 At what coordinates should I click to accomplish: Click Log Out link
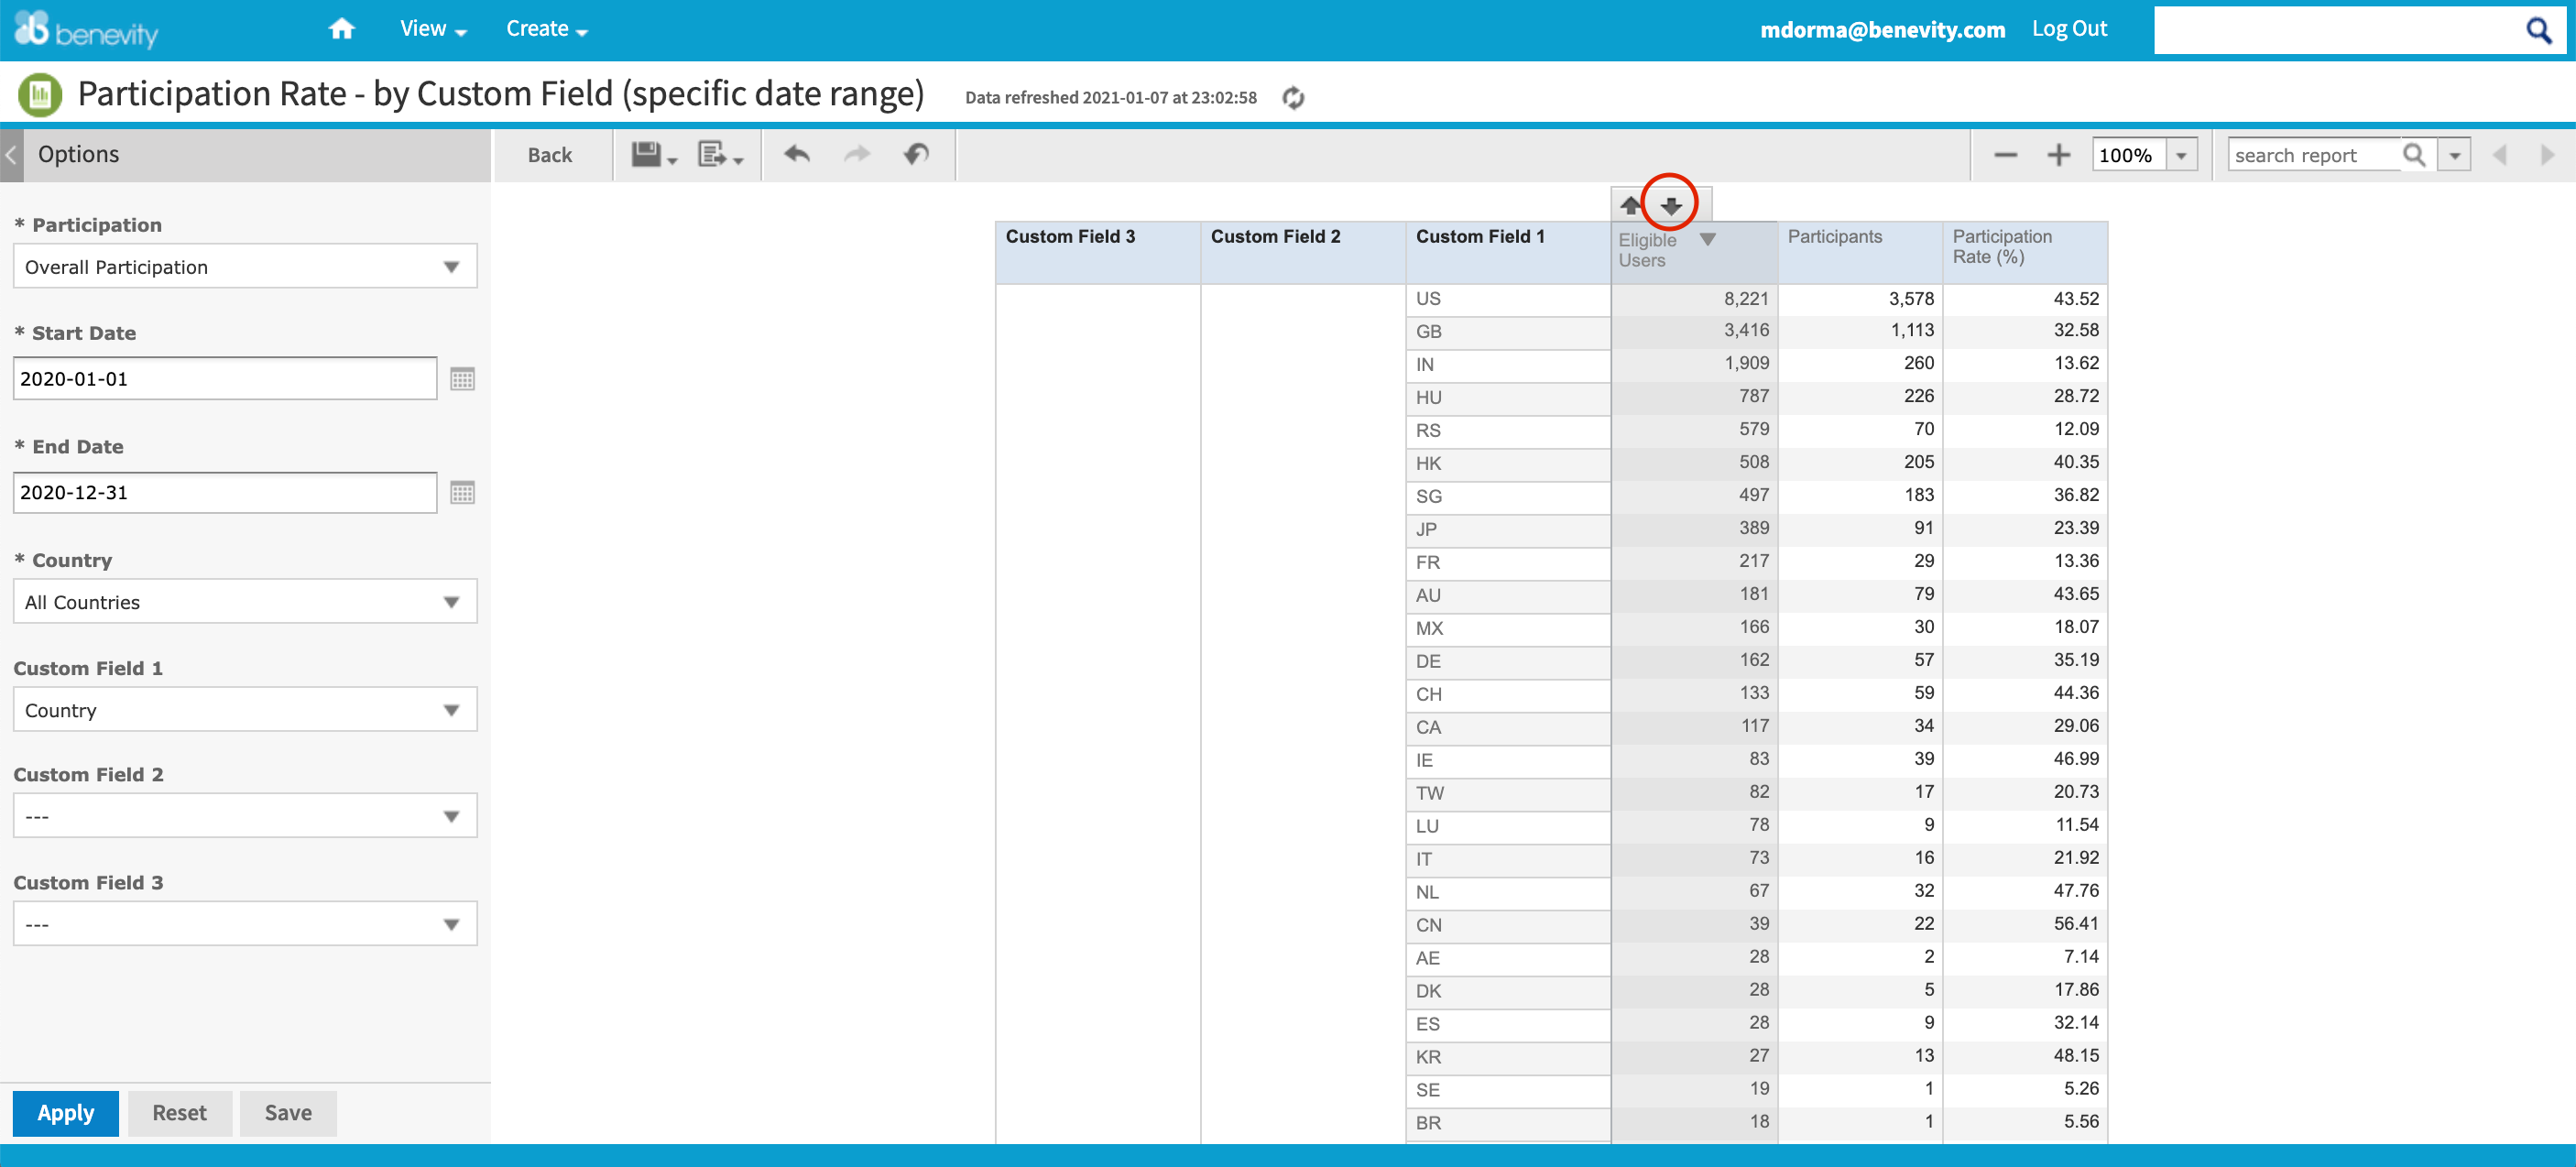click(2069, 29)
